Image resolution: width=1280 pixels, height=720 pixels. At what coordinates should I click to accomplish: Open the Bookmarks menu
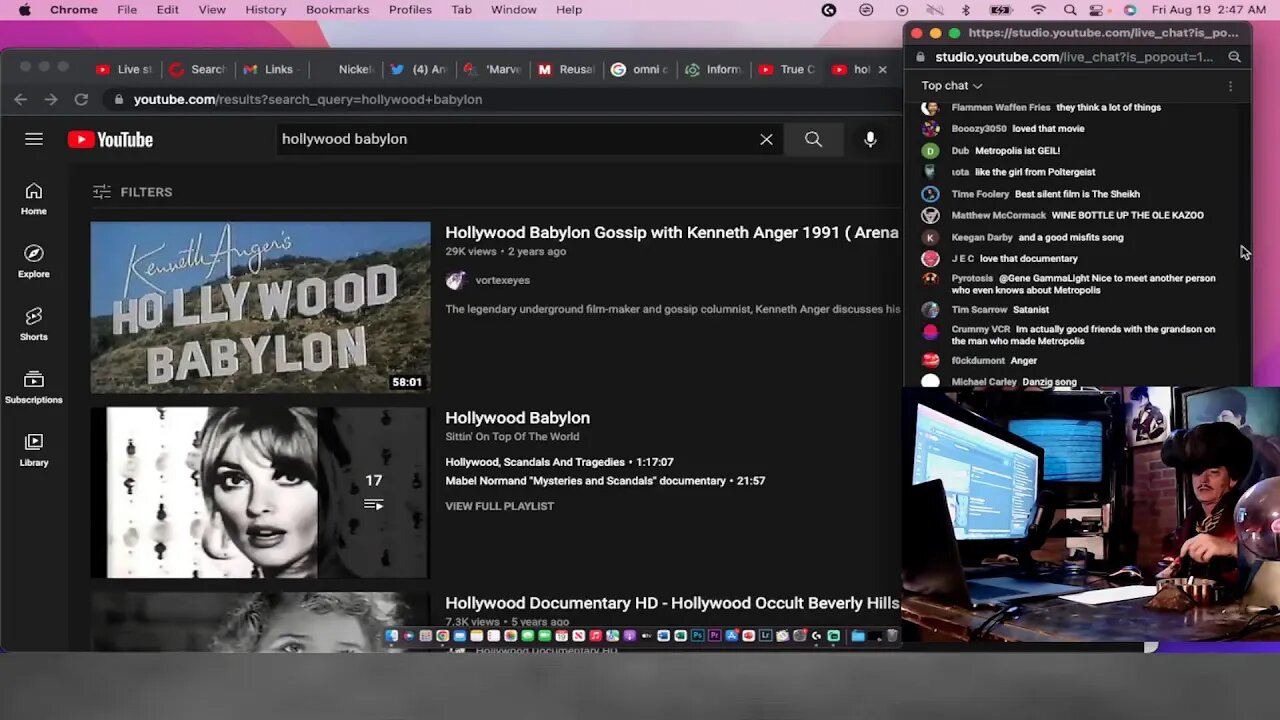338,10
